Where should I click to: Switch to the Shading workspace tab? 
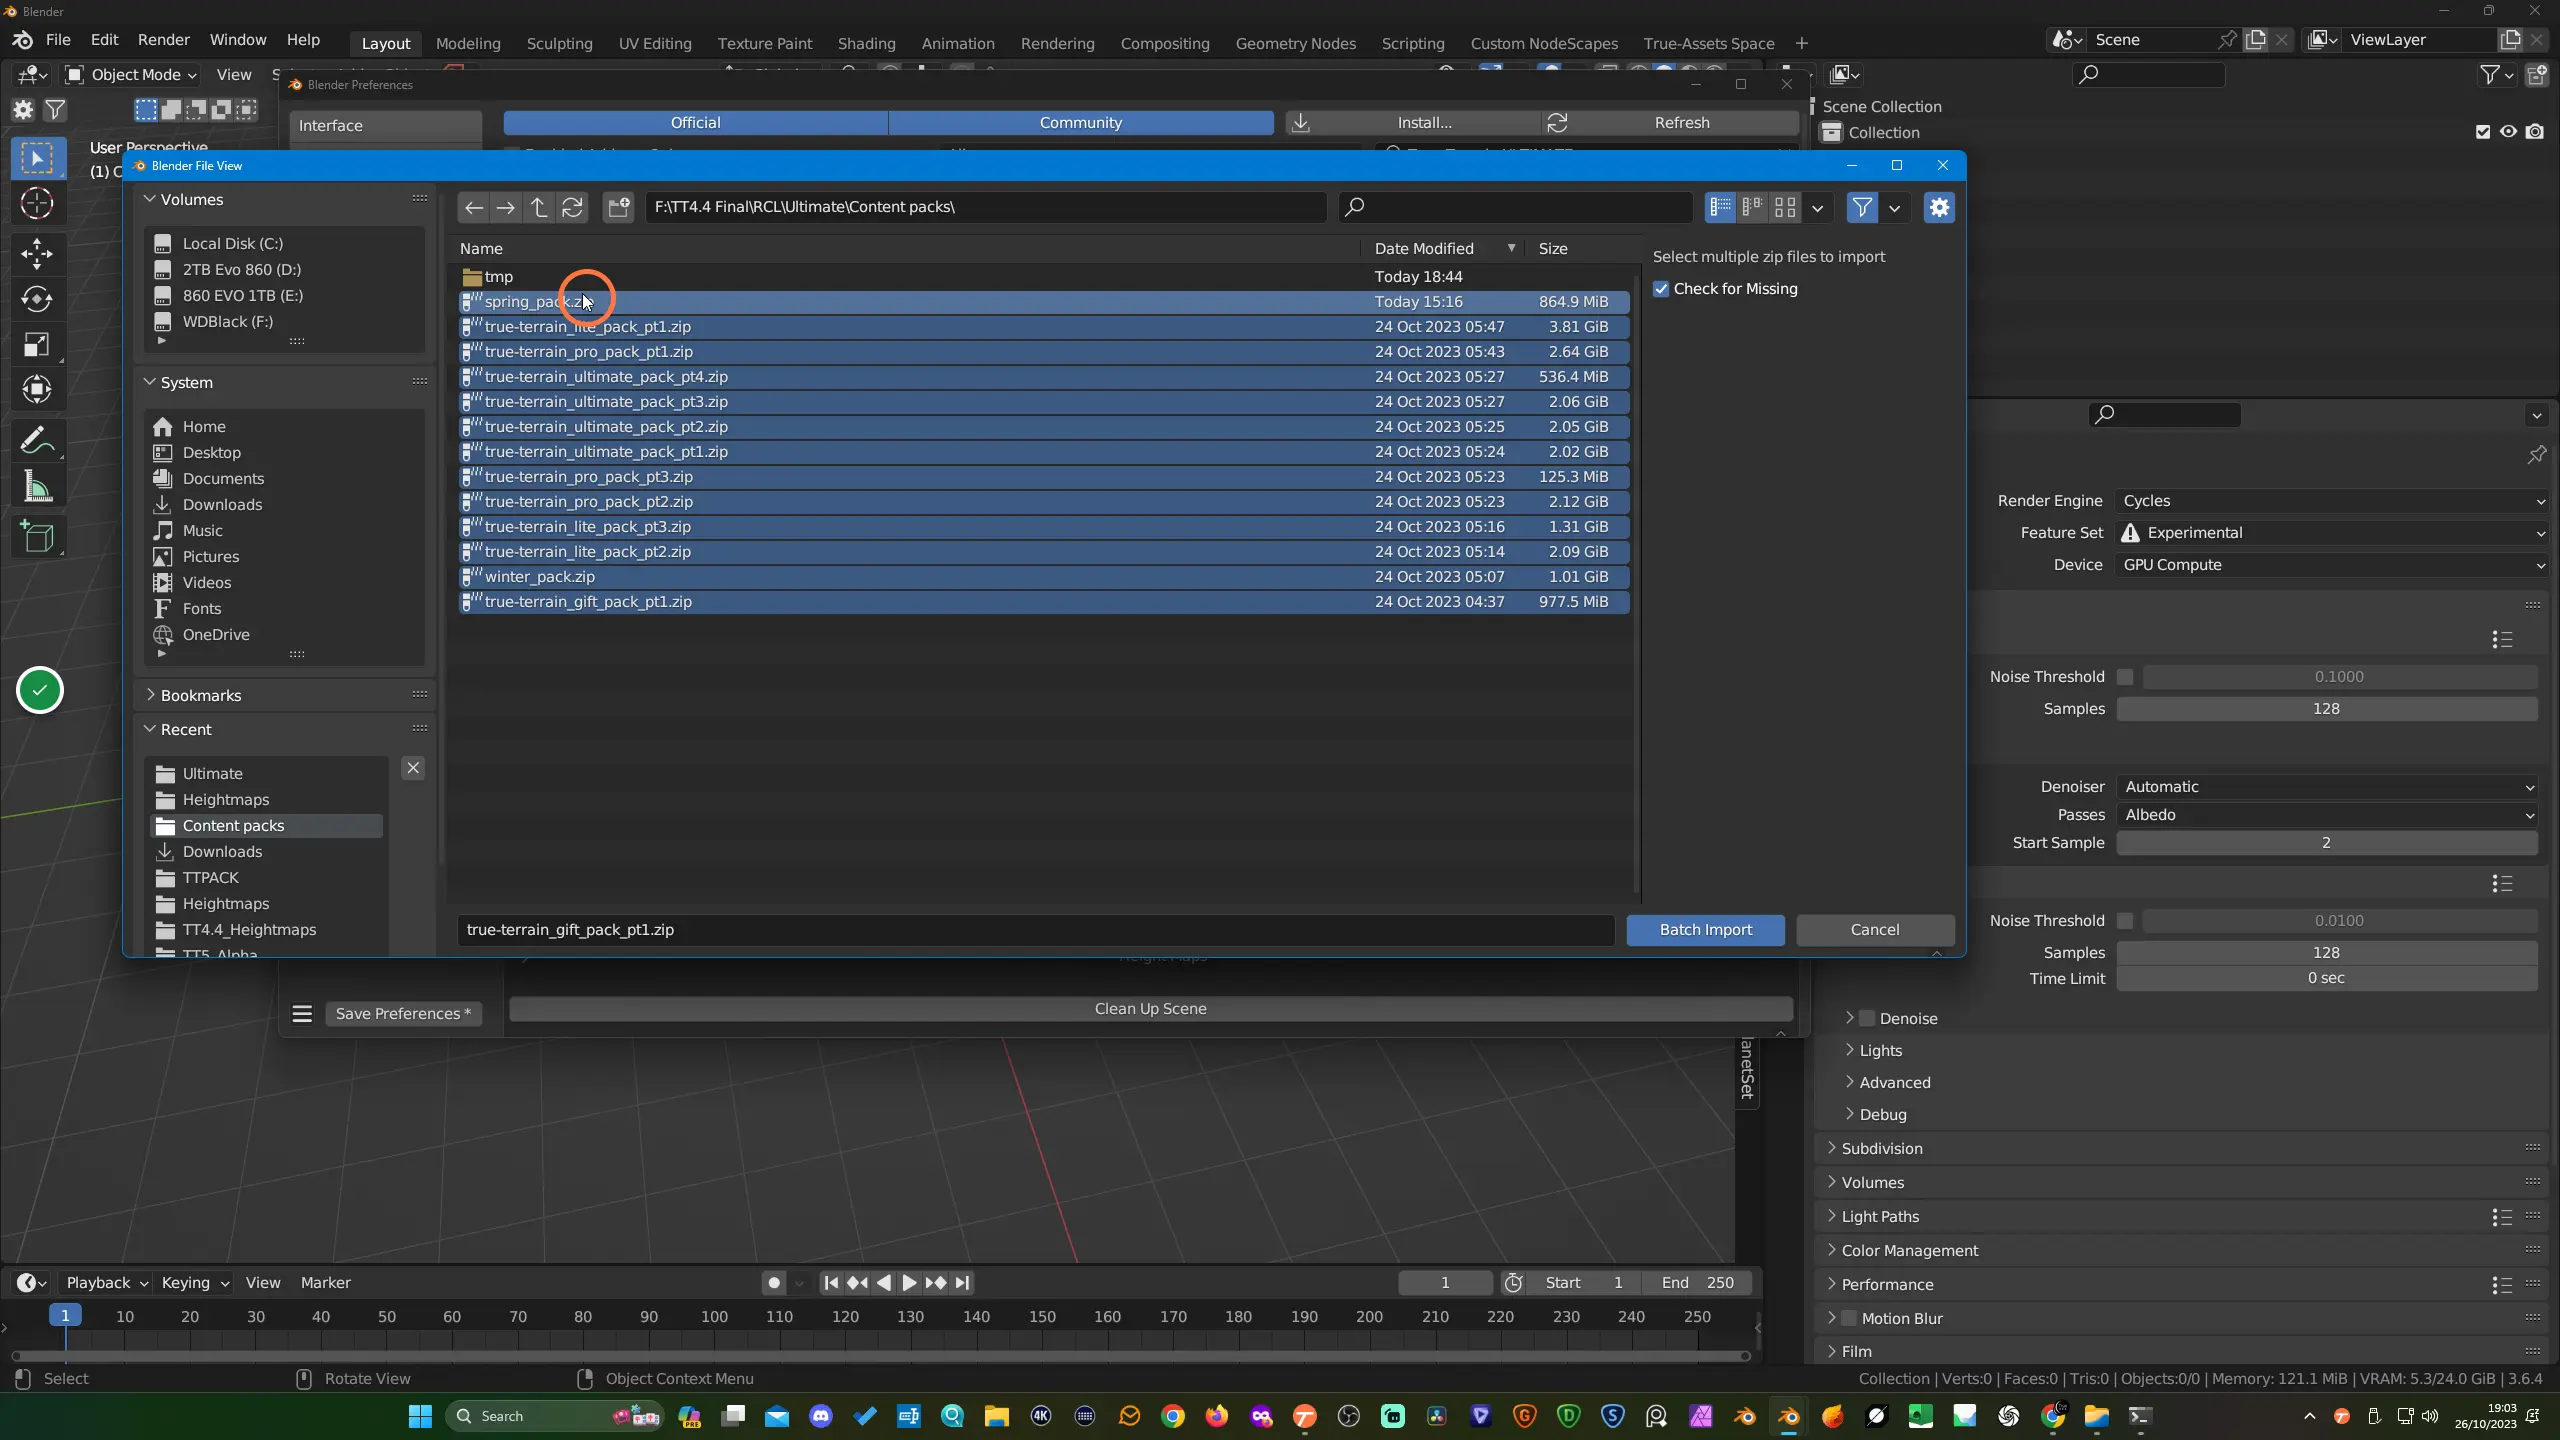coord(866,44)
